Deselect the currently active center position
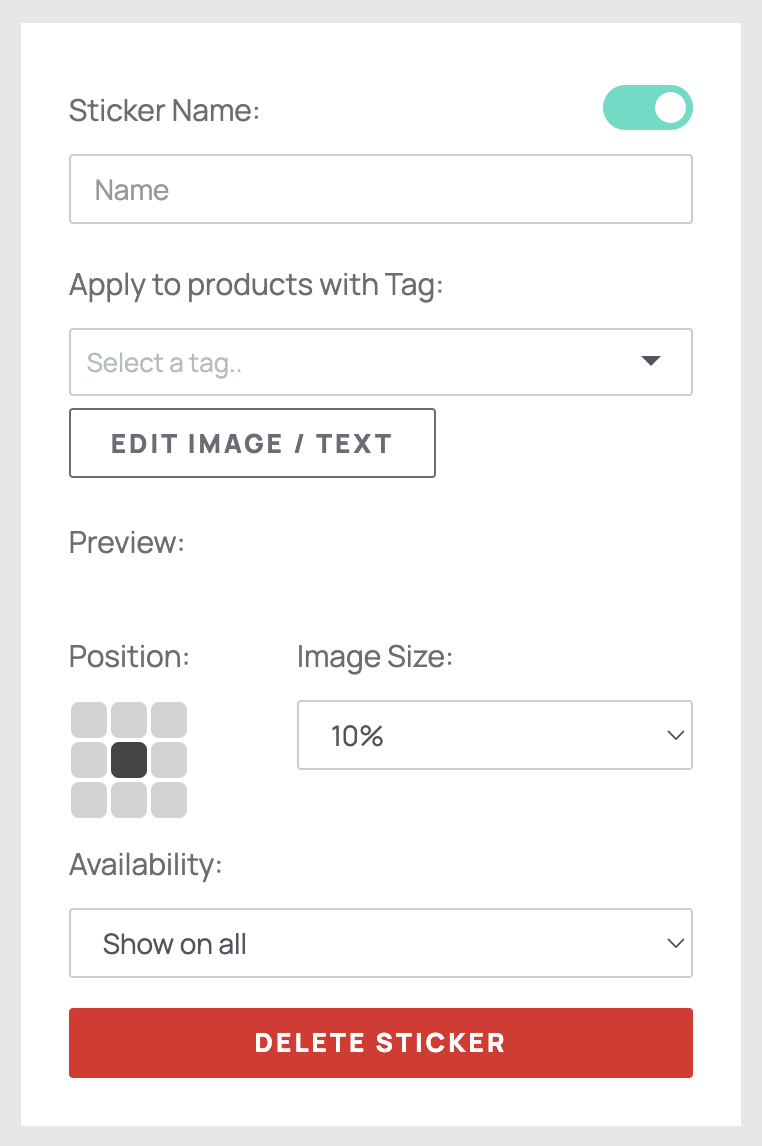 [x=129, y=759]
